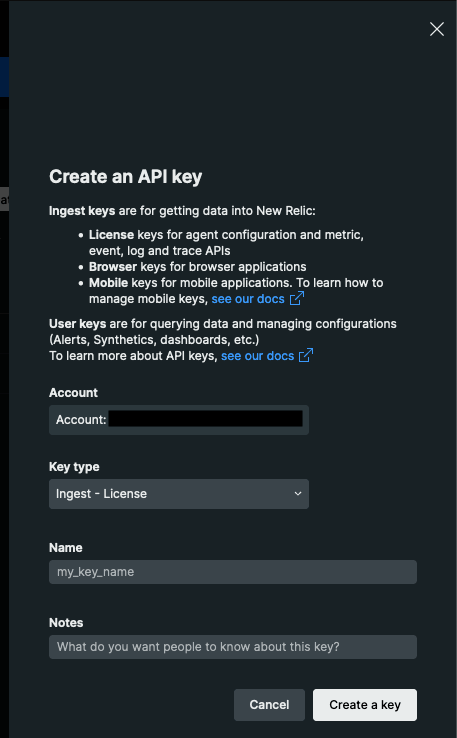Click the 'Notes' field label

pyautogui.click(x=66, y=623)
